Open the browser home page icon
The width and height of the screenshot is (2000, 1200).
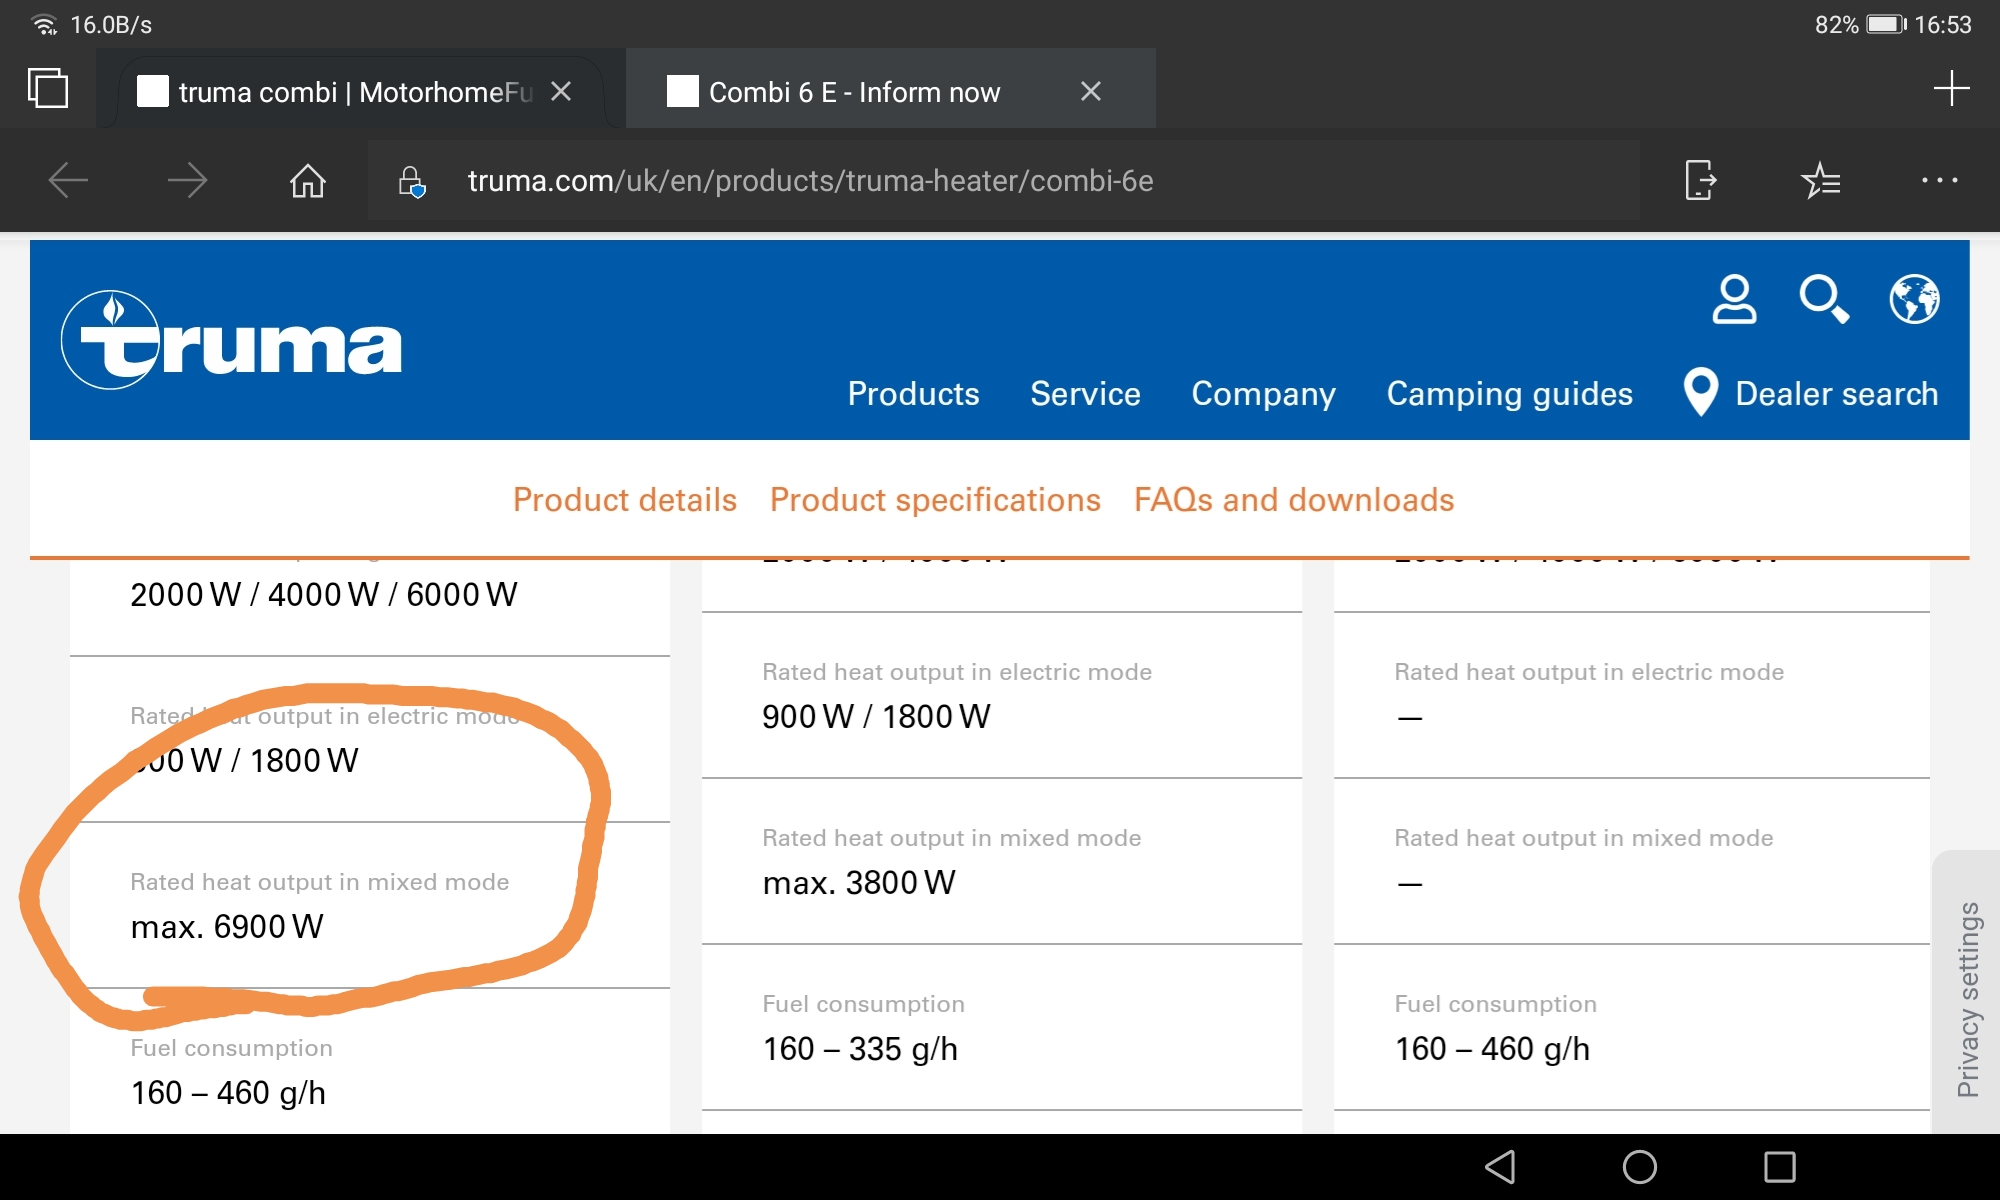click(307, 181)
